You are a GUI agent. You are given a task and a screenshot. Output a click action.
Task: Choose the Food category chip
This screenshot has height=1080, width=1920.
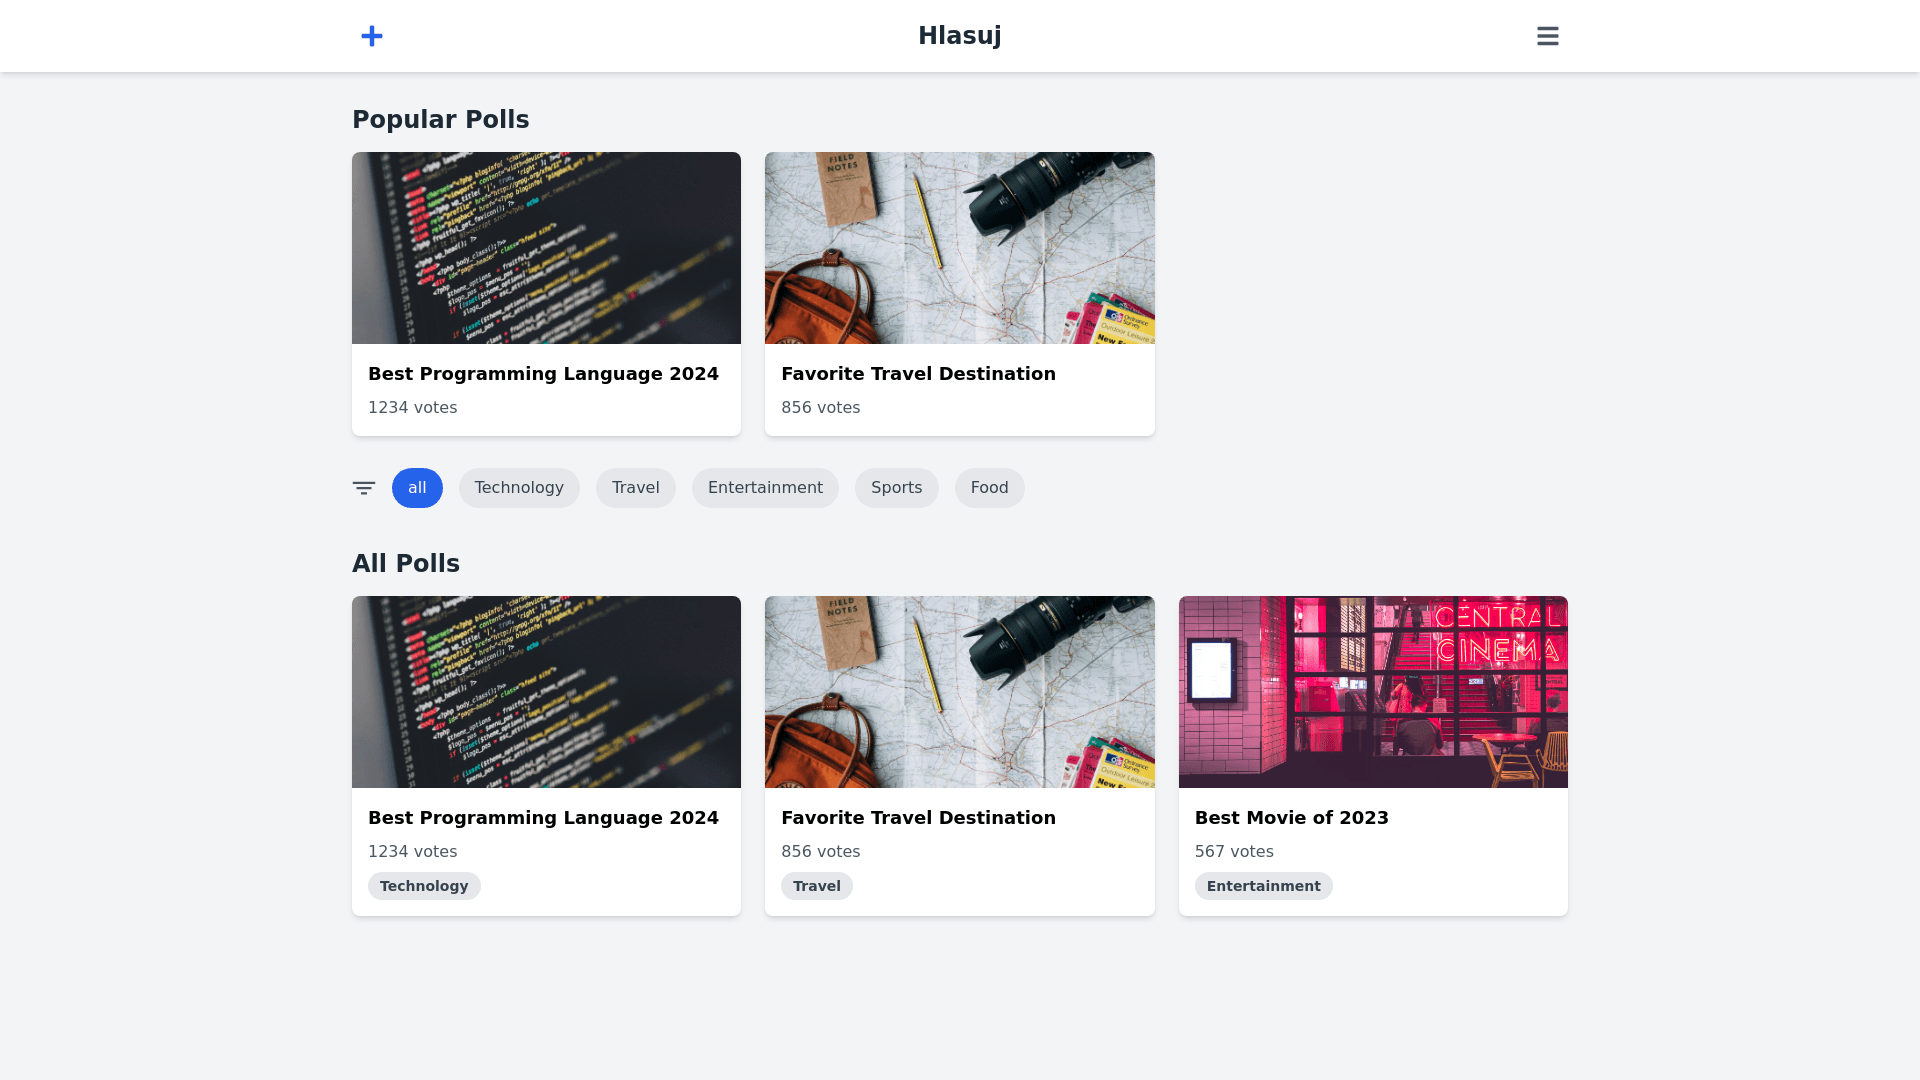989,488
